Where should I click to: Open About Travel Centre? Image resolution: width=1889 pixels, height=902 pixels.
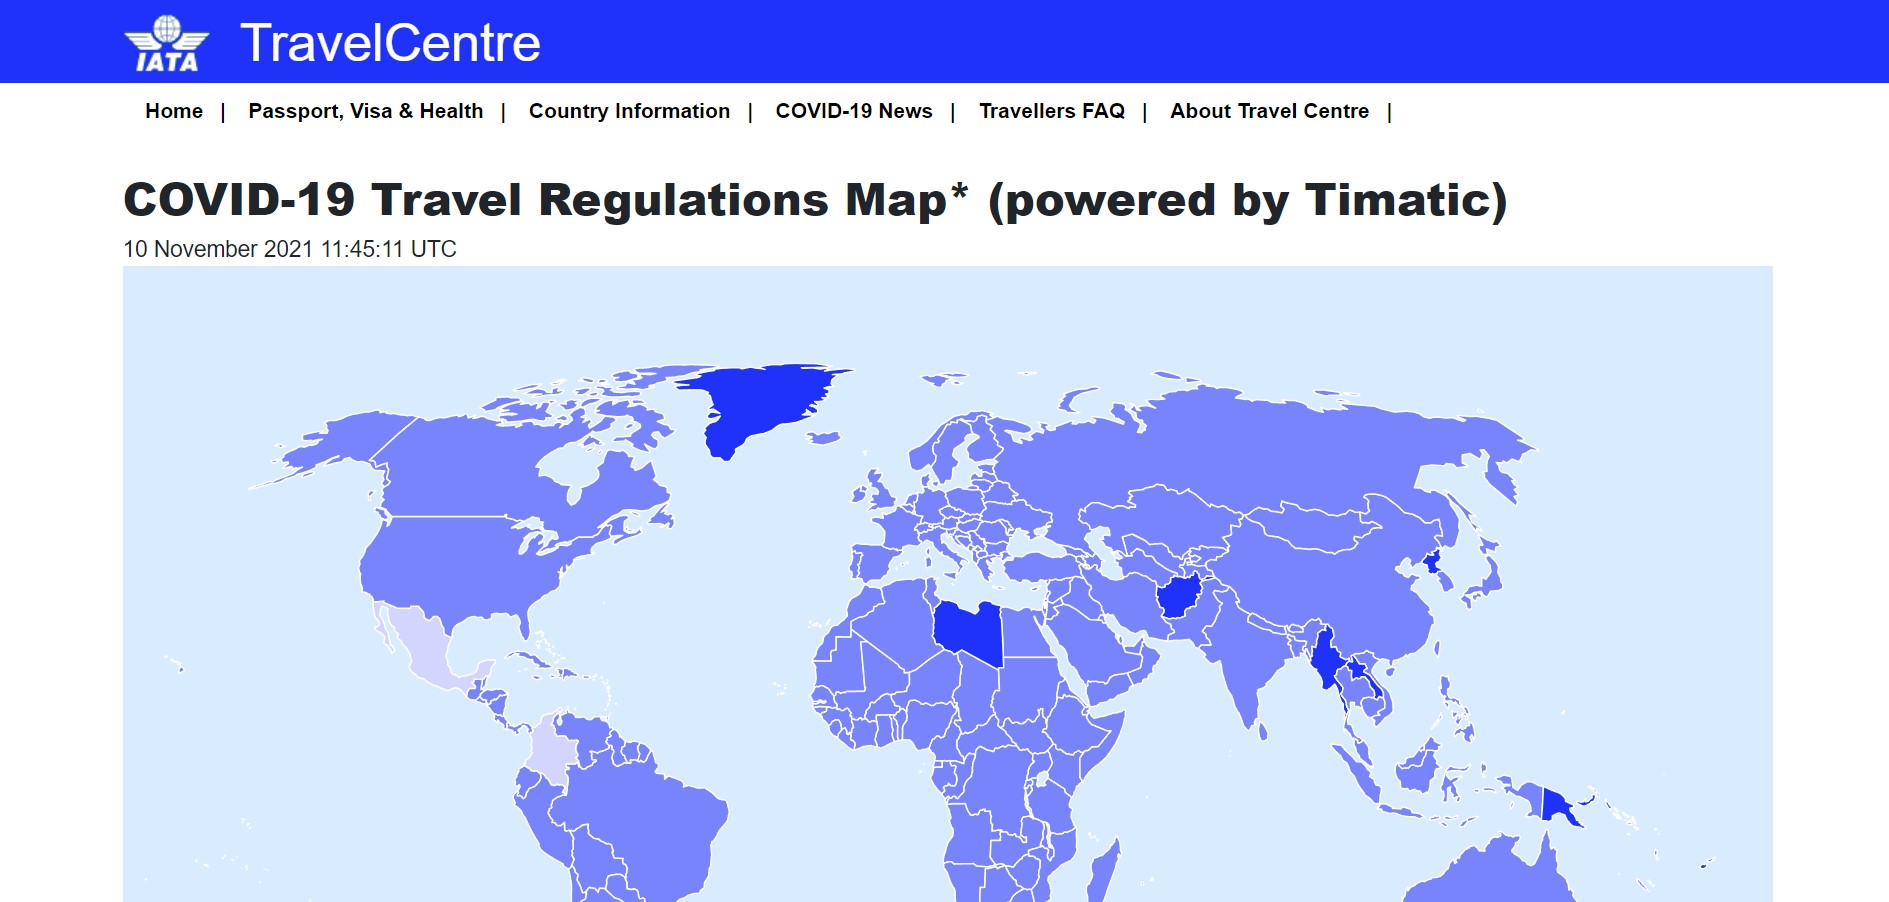(1268, 111)
